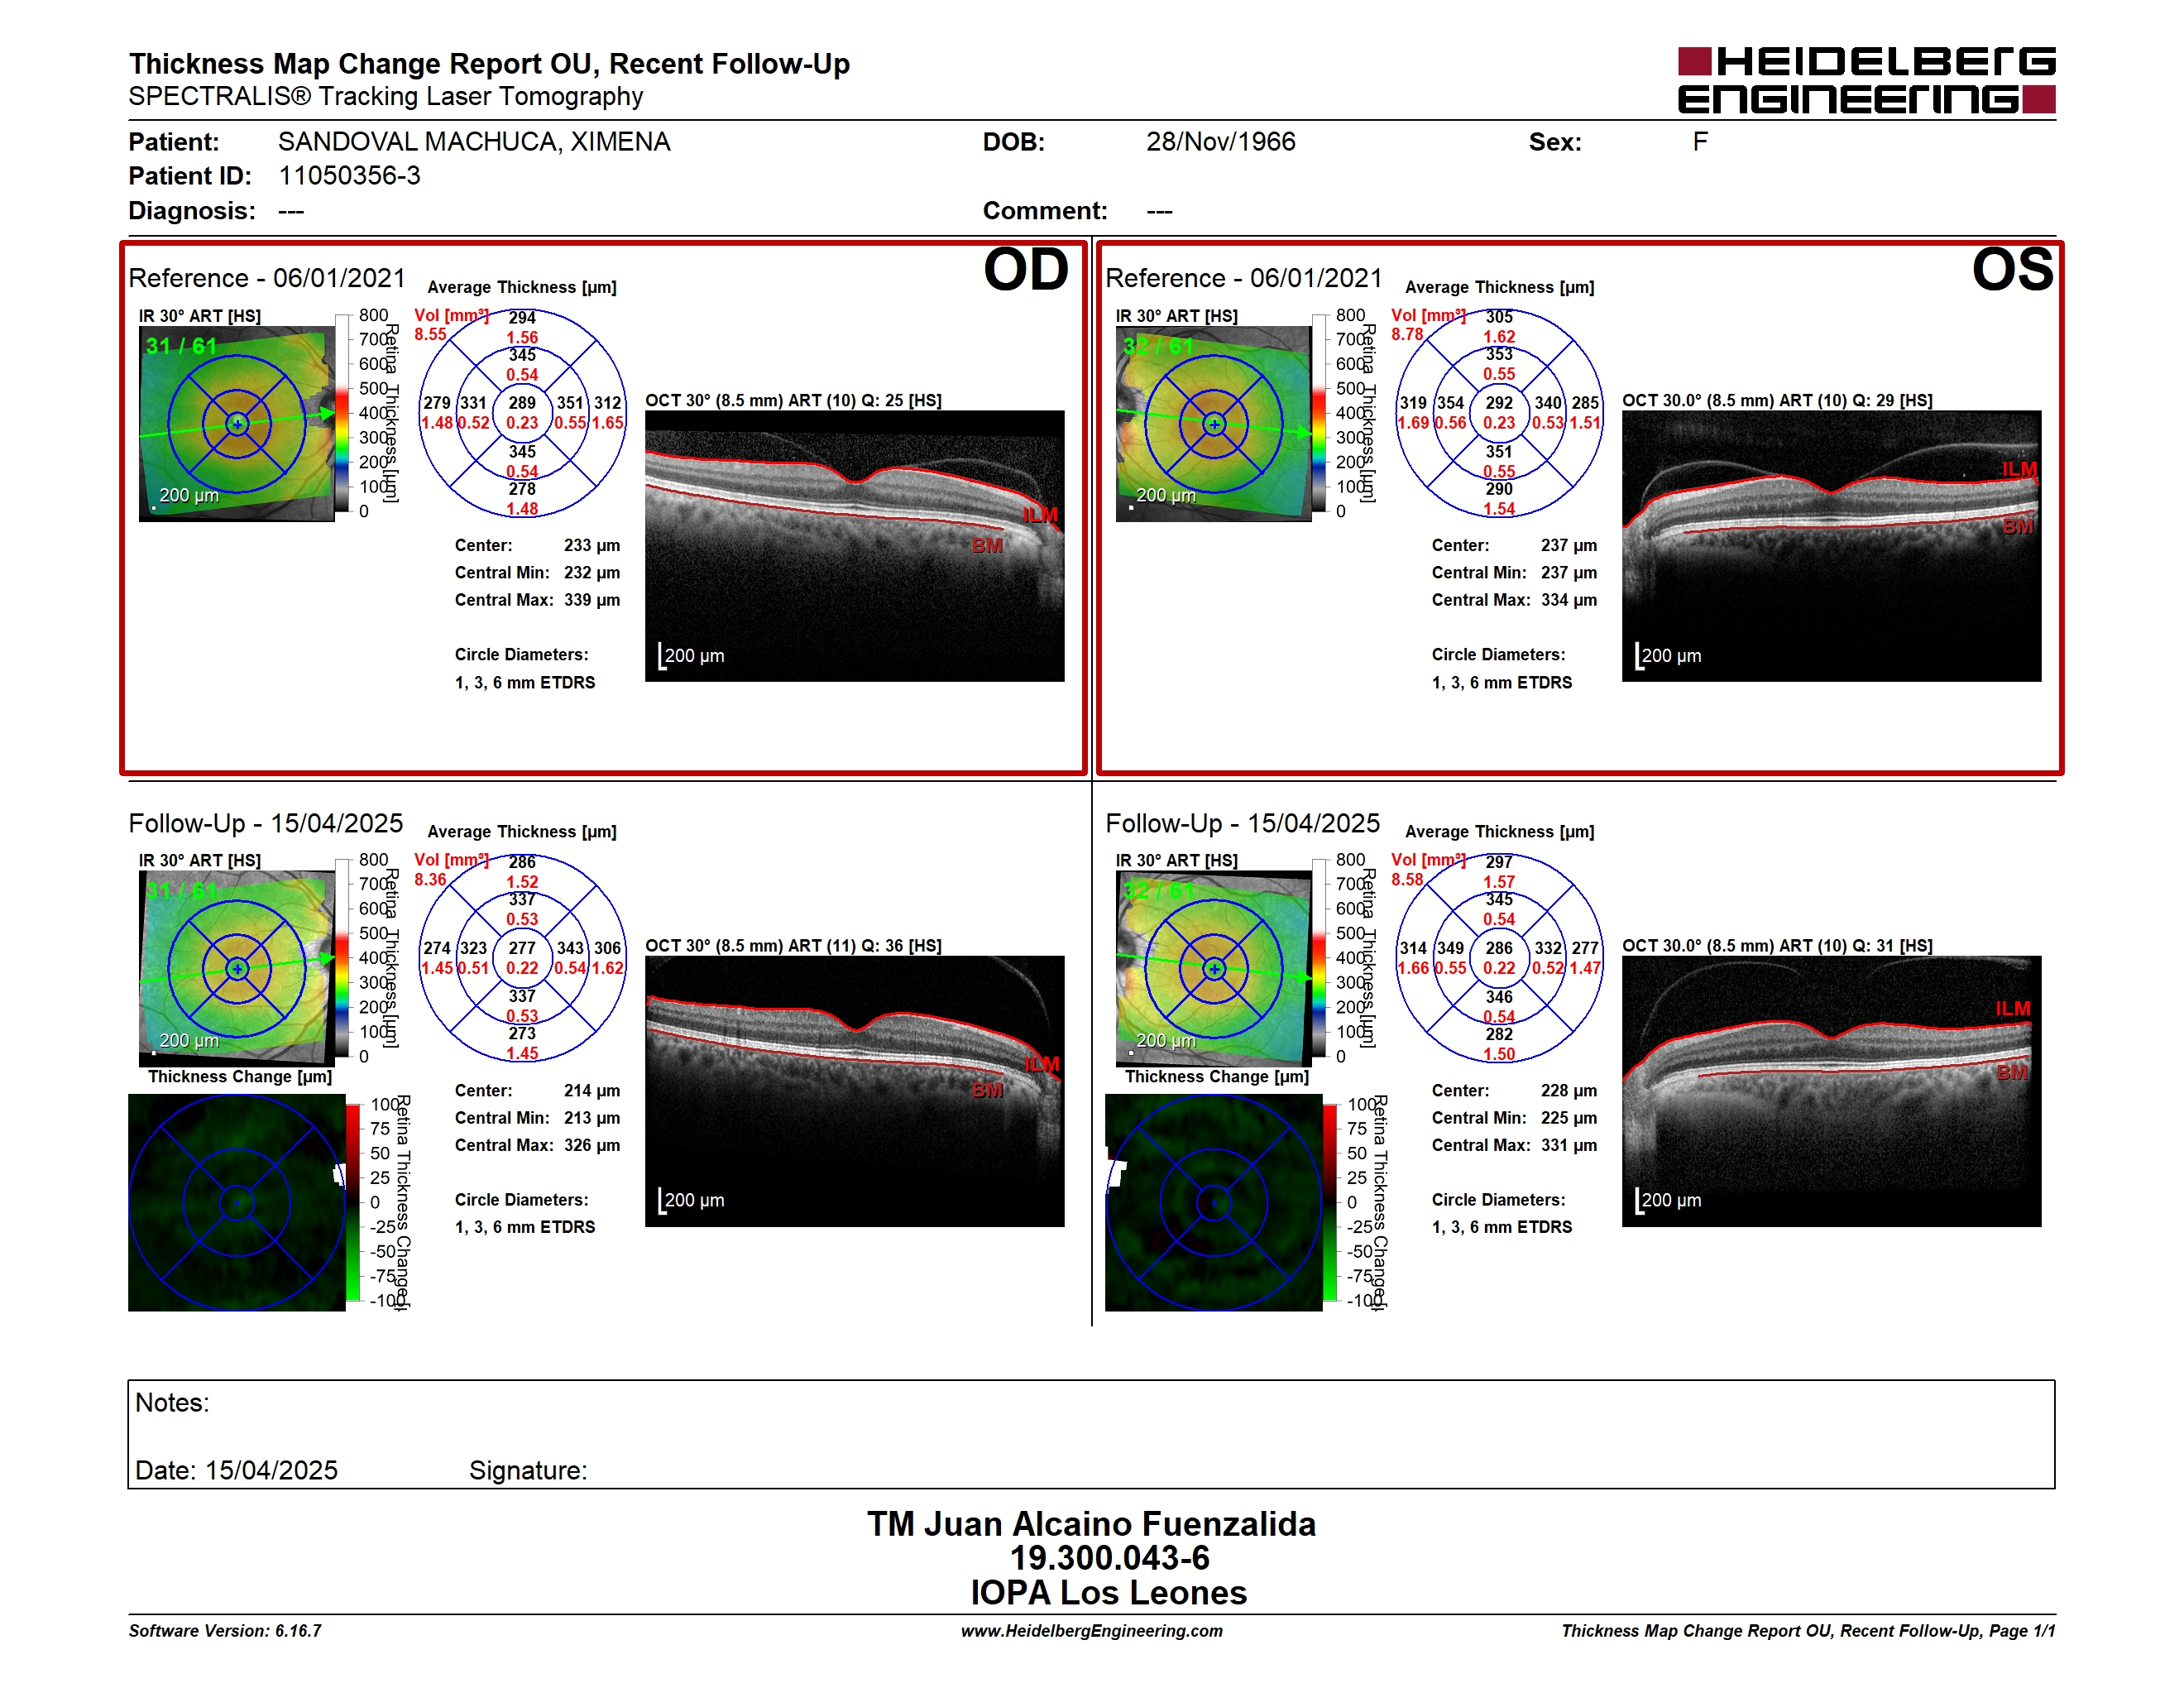Click the OS reference retina thickness color scale
Viewport: 2184px width, 1688px height.
[x=1319, y=414]
